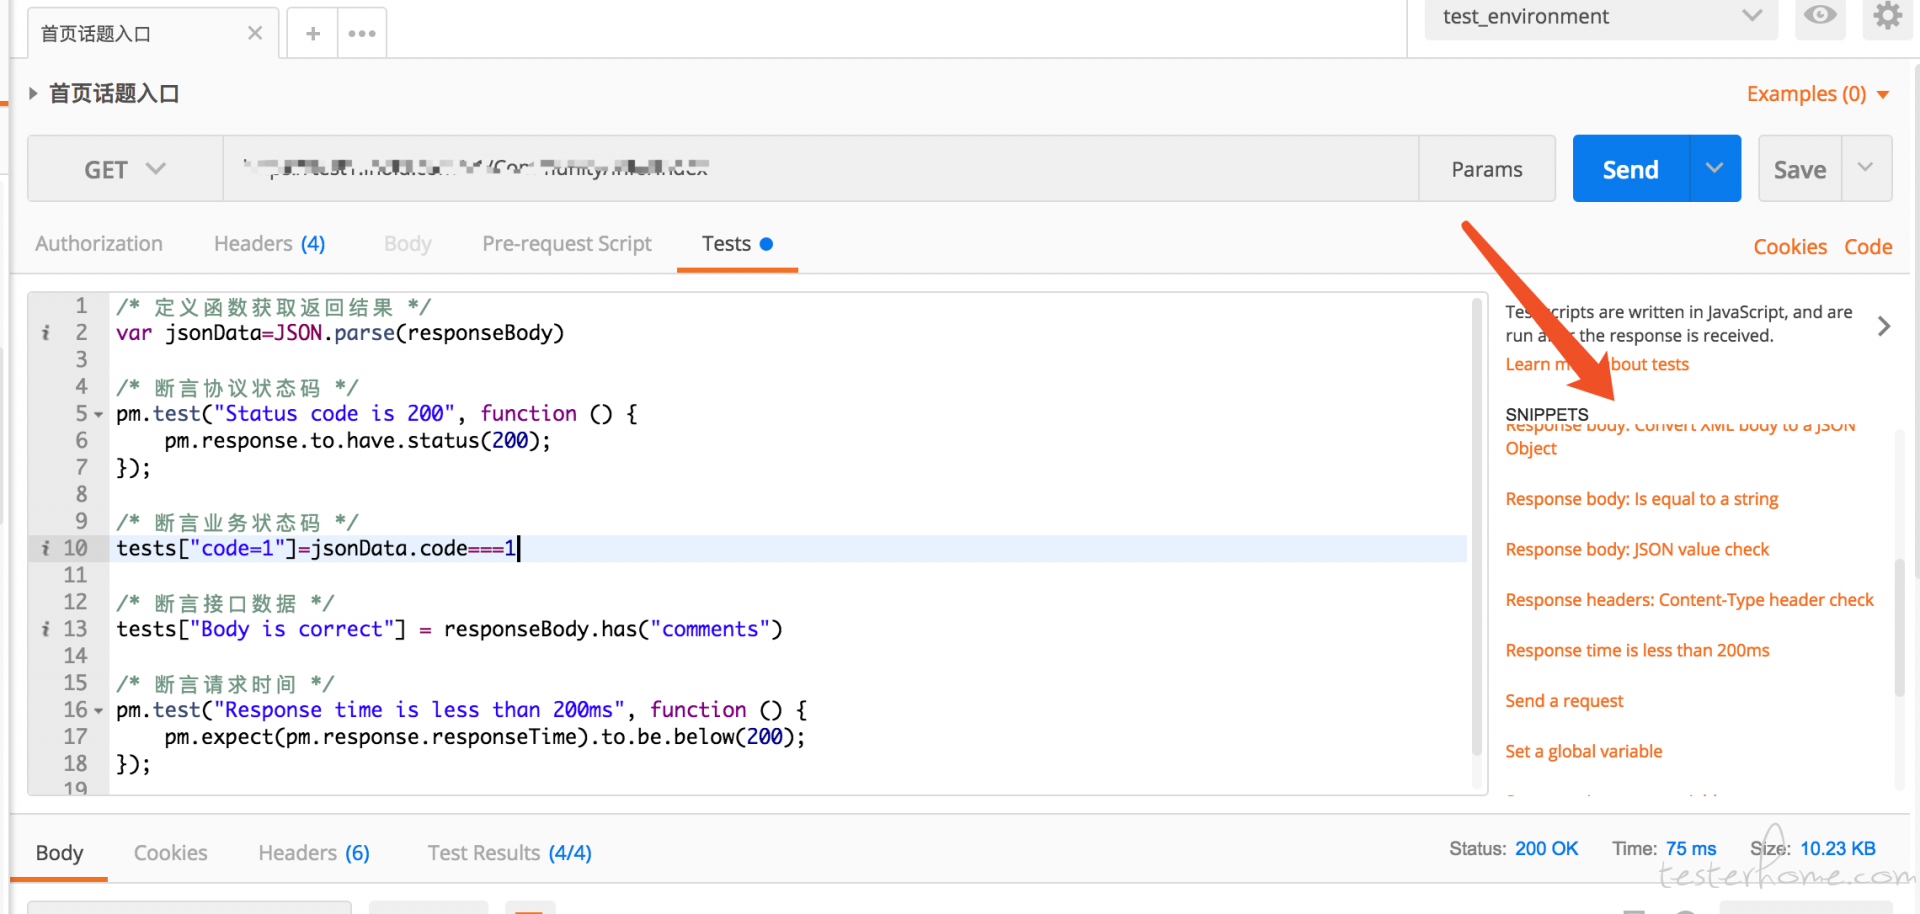Open Learn more about tests link
Screen dimensions: 1920x914
(x=1597, y=364)
